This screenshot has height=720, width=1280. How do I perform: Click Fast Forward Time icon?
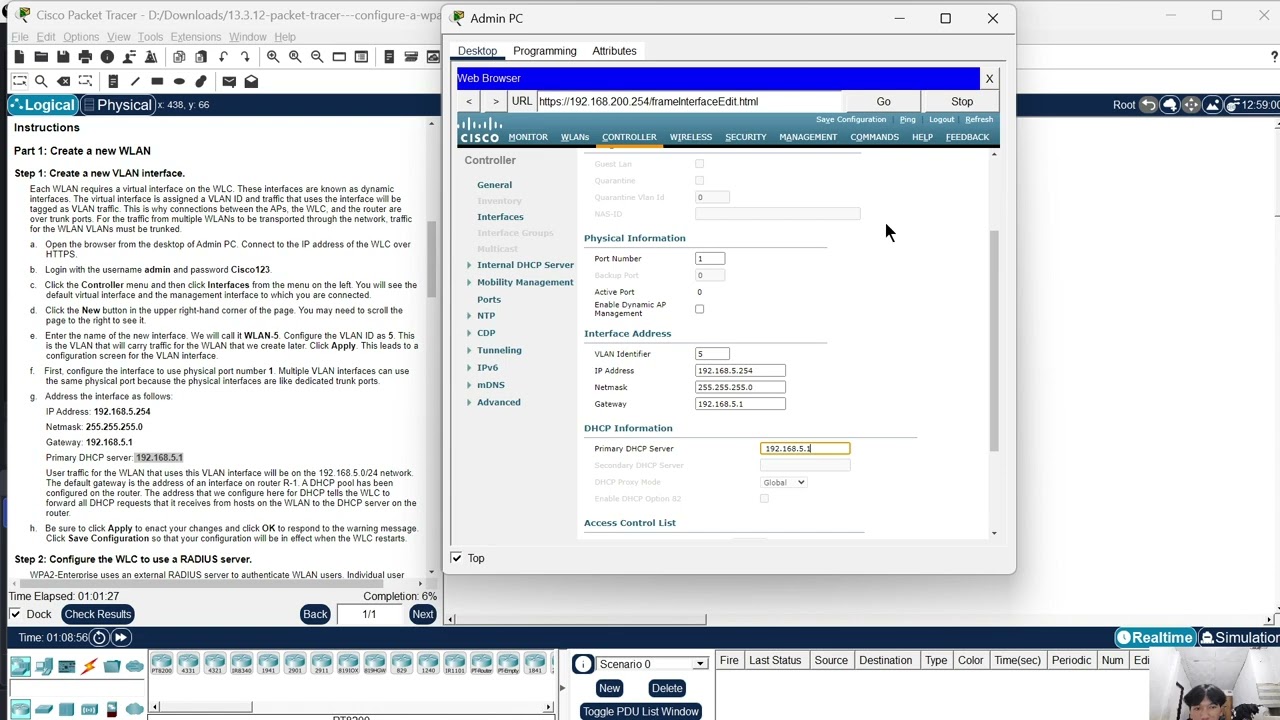[x=120, y=637]
